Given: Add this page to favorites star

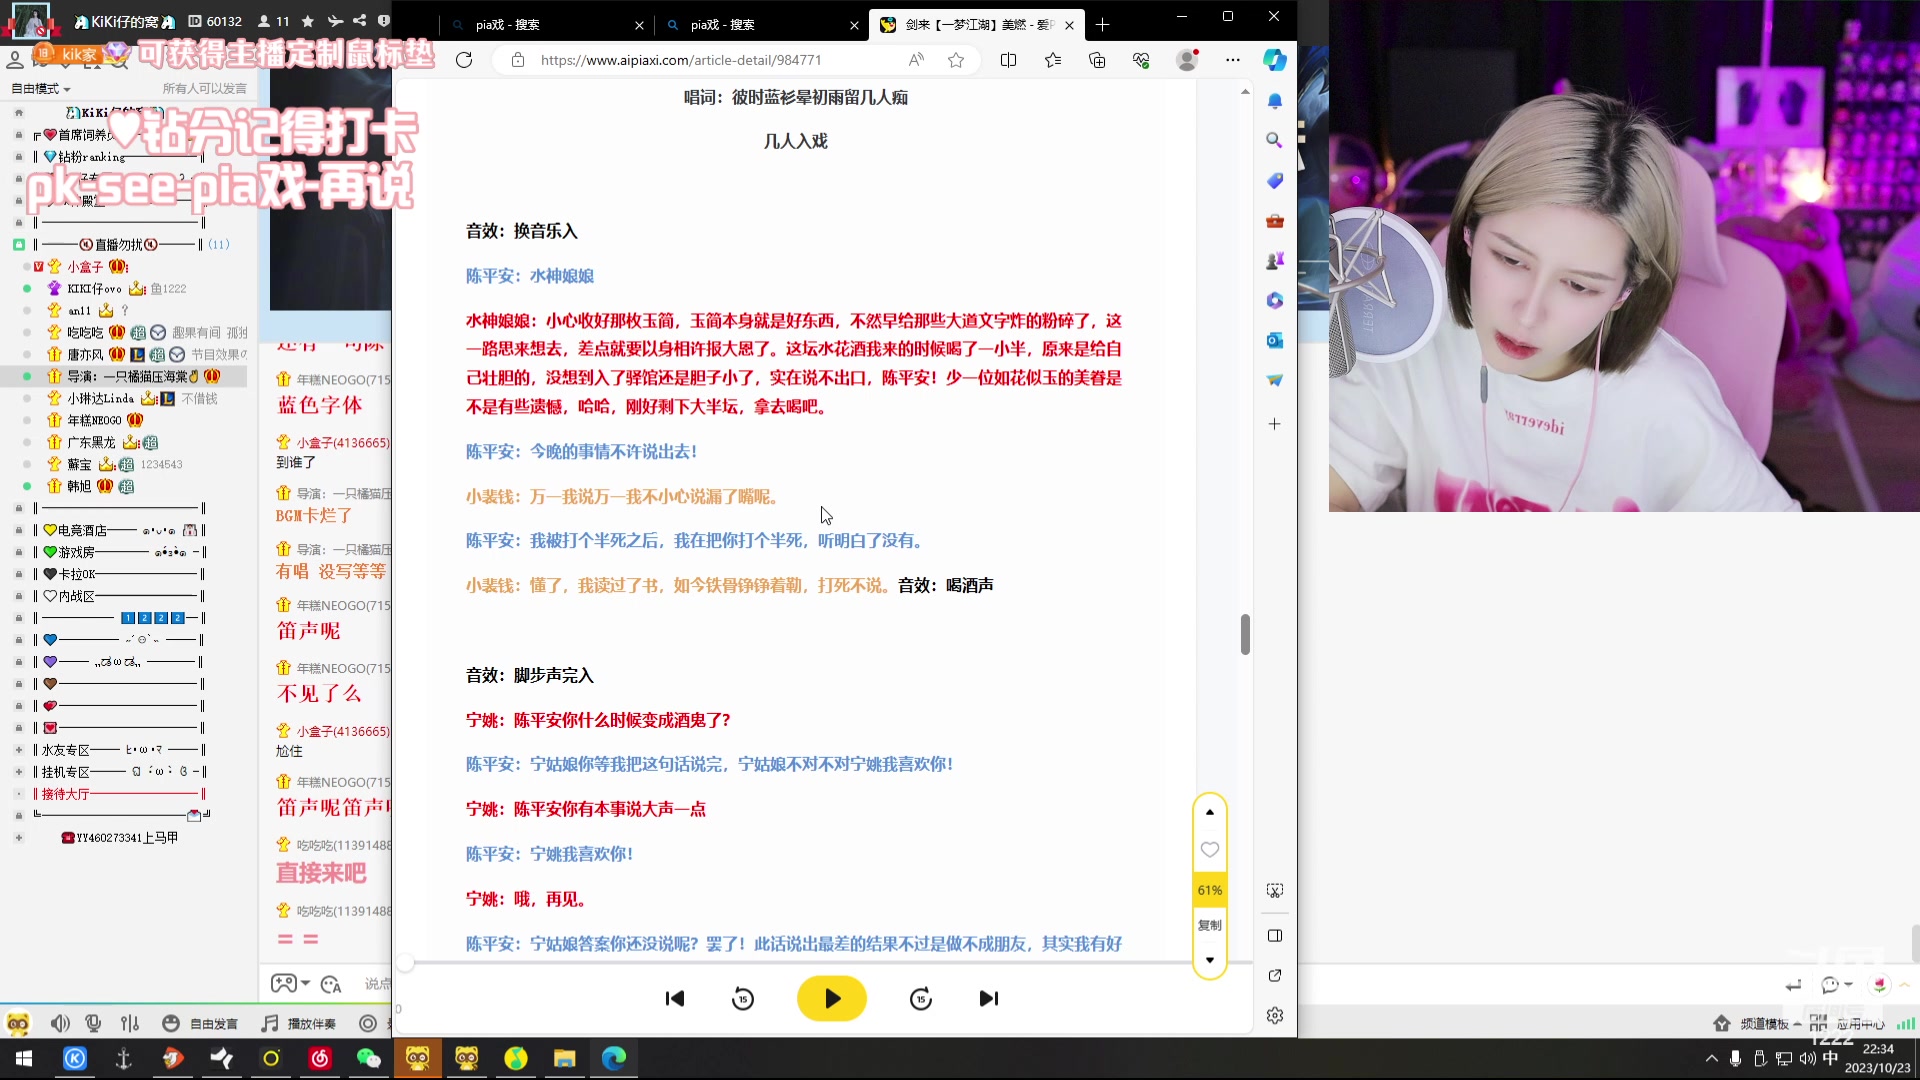Looking at the screenshot, I should tap(956, 60).
